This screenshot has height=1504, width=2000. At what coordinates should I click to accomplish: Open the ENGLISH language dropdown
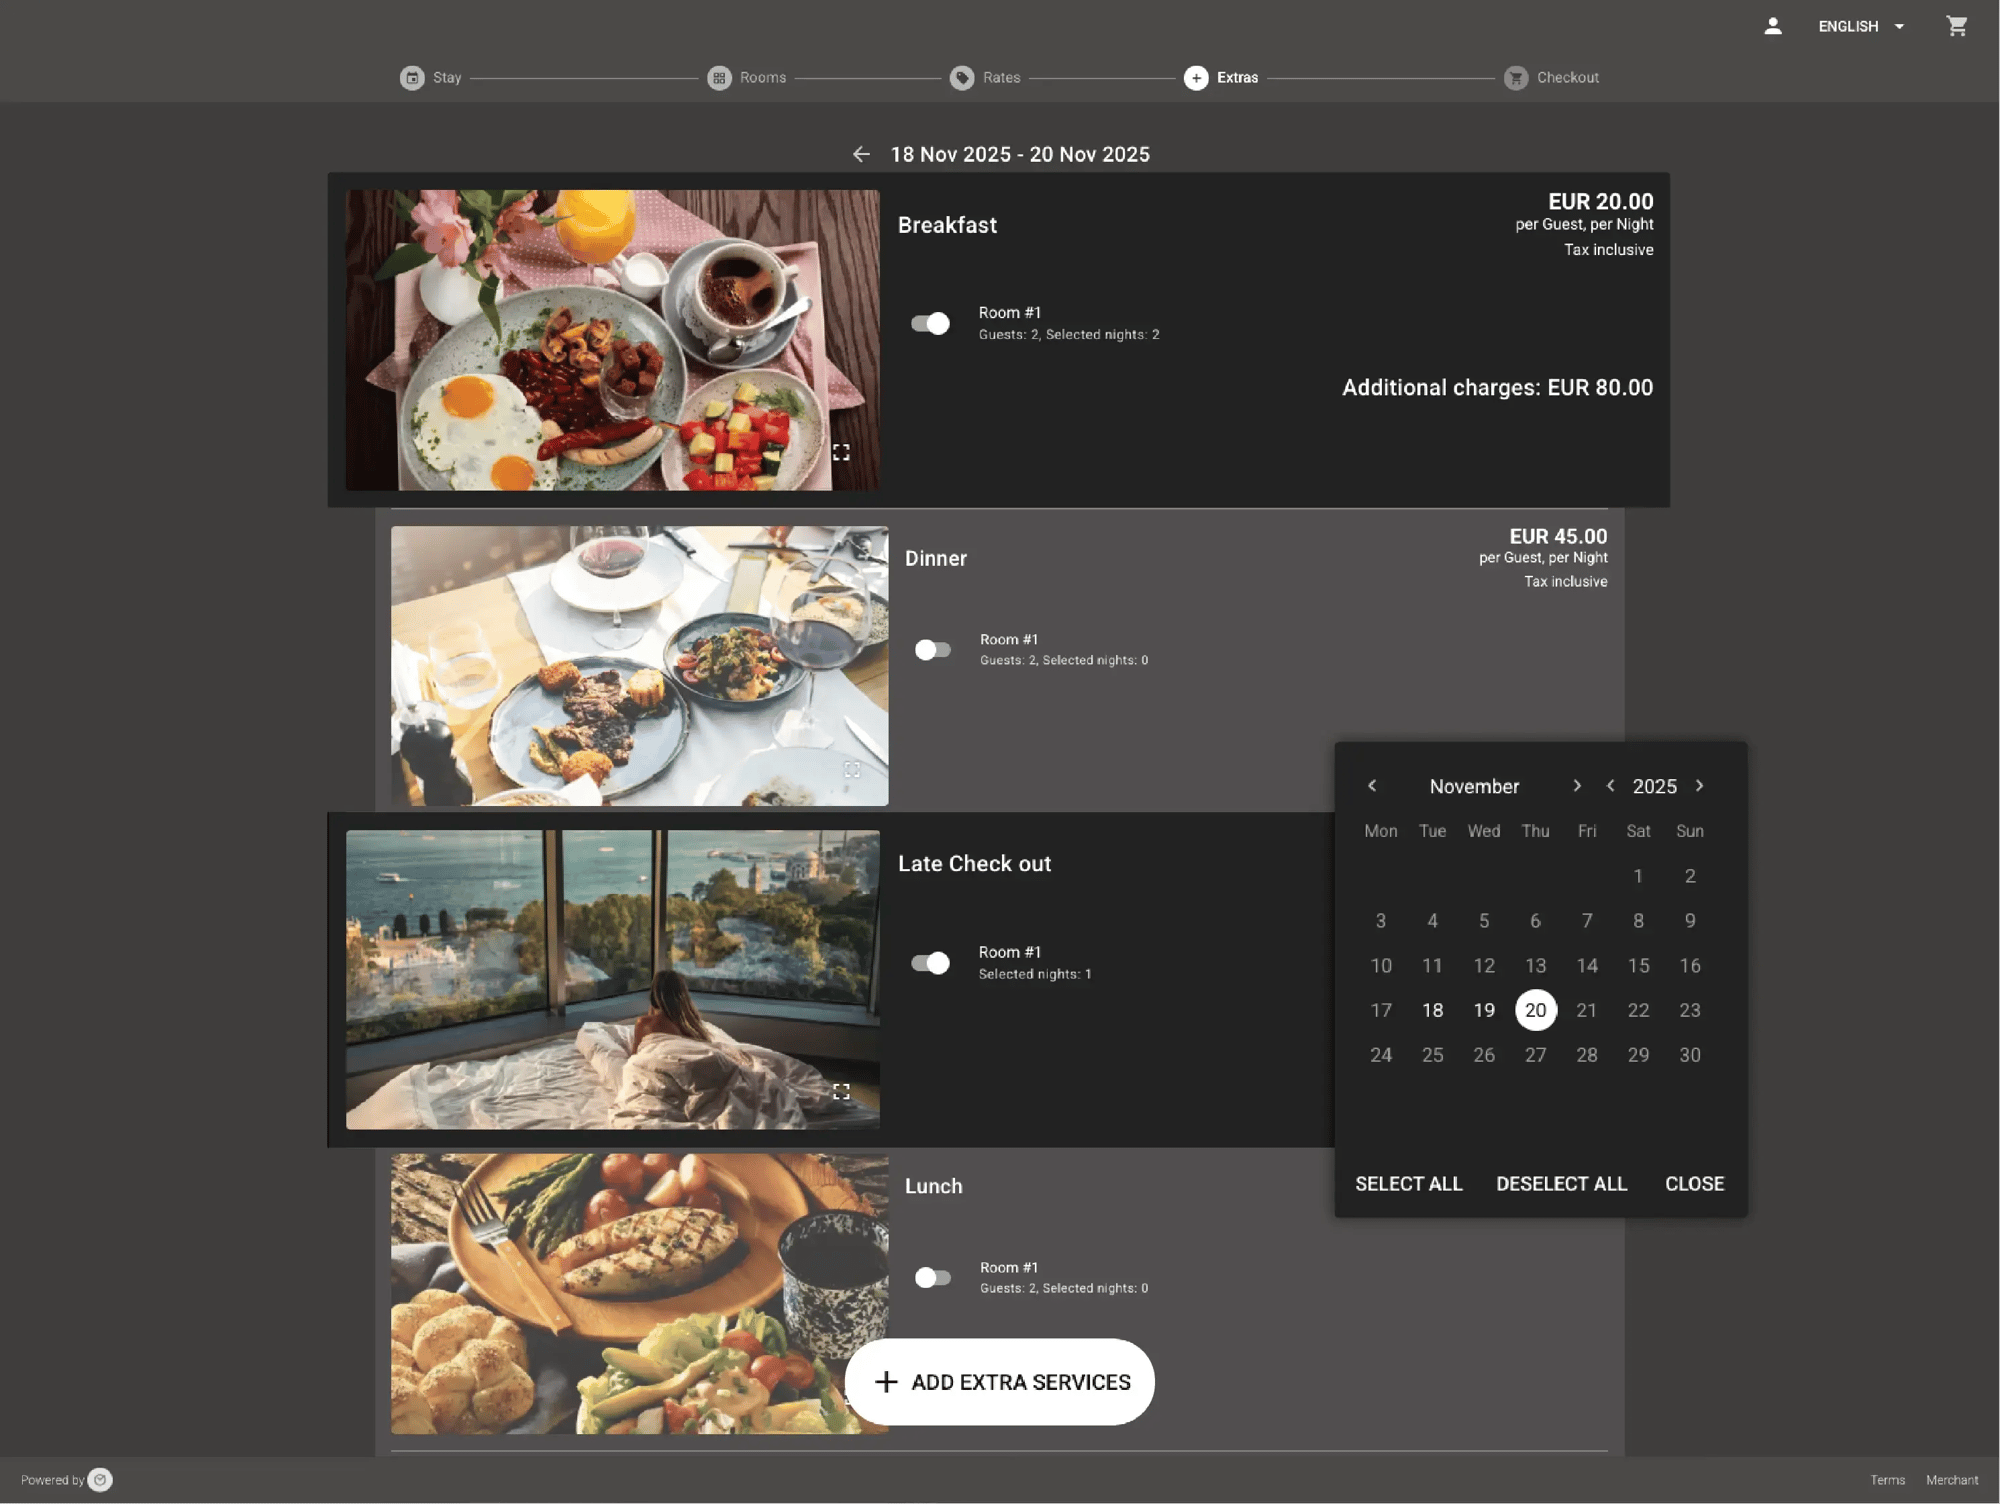point(1859,26)
